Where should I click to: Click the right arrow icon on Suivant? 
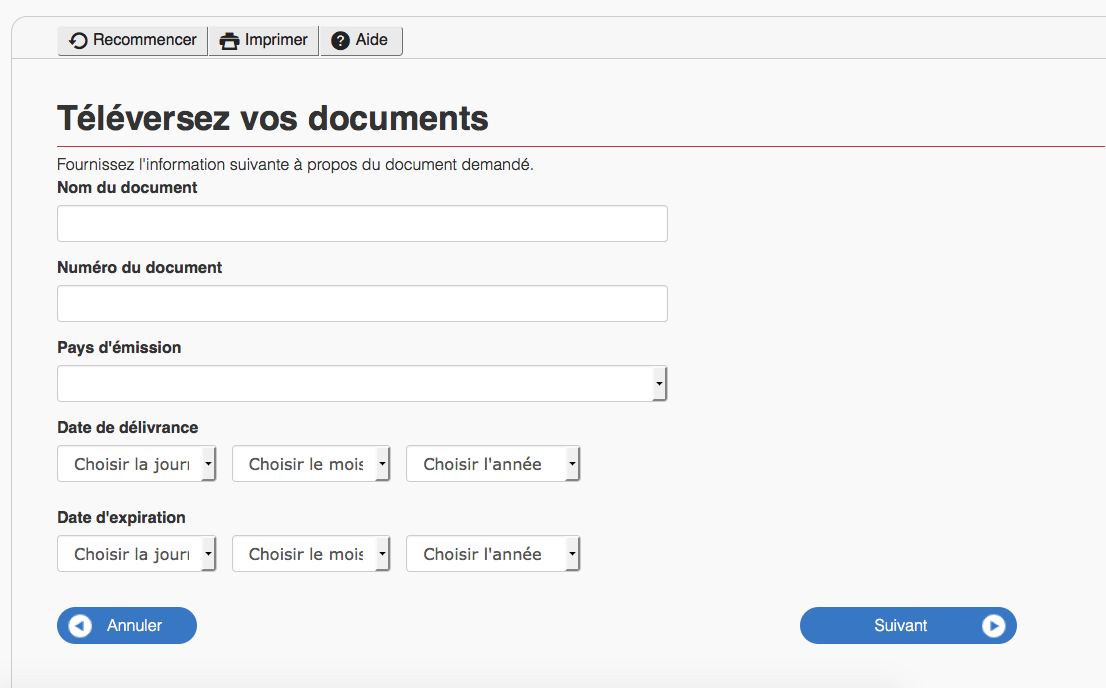click(x=992, y=626)
